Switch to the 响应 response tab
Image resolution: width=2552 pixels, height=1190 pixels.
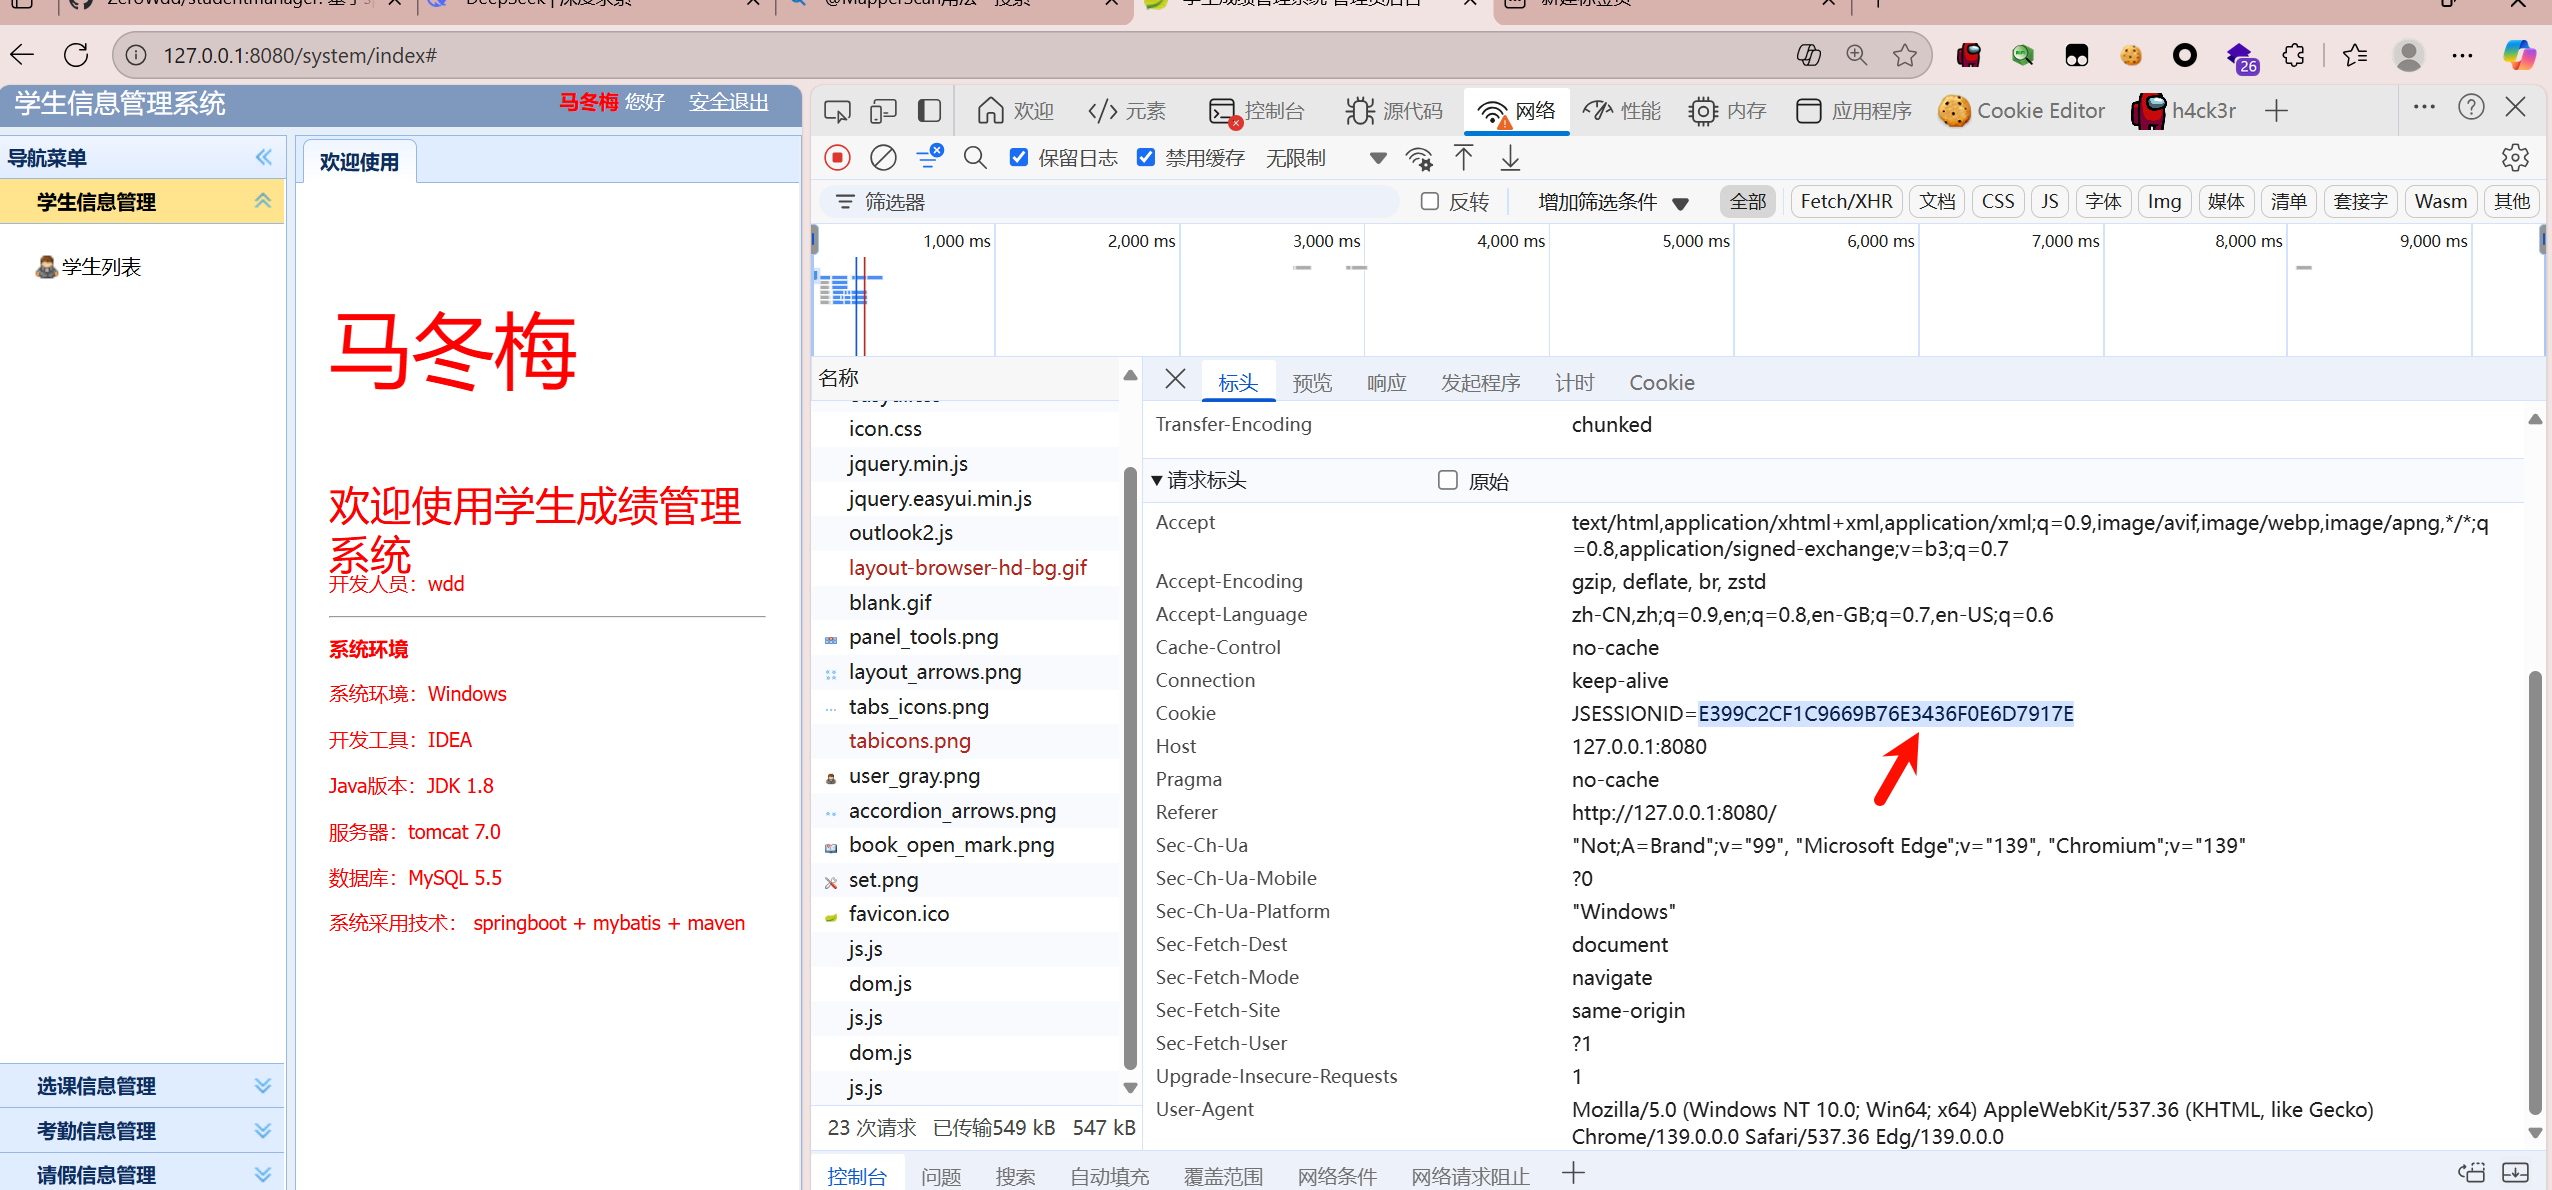[x=1386, y=383]
